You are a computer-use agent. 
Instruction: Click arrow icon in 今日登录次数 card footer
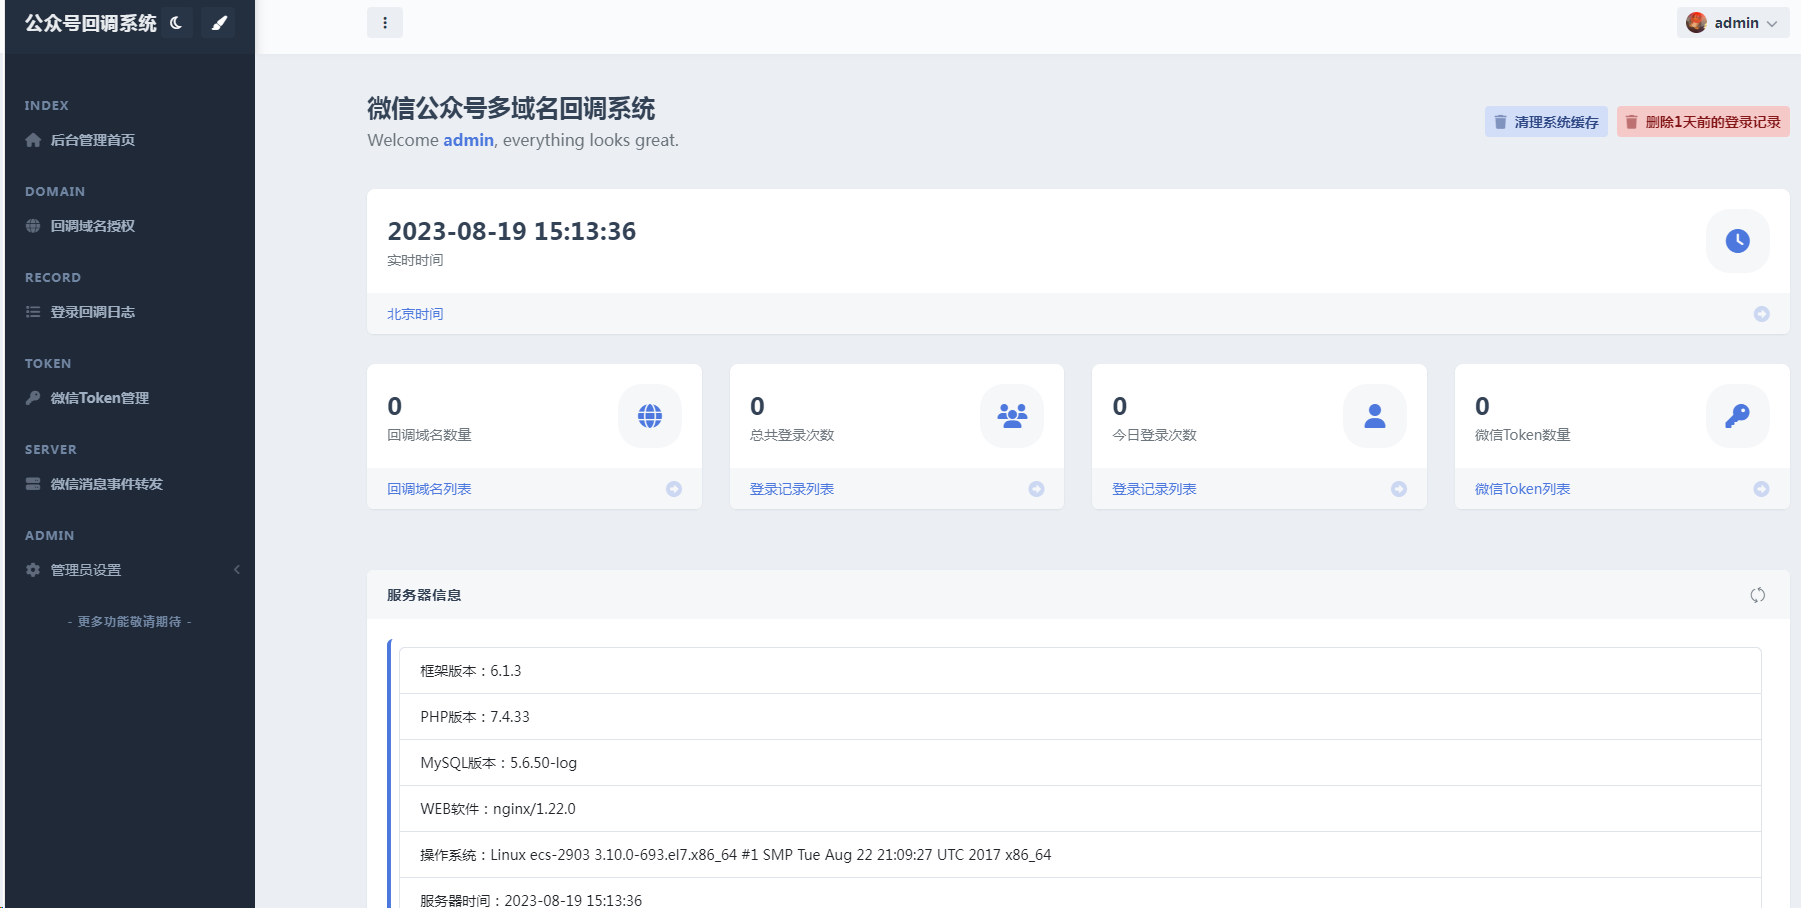[1399, 489]
